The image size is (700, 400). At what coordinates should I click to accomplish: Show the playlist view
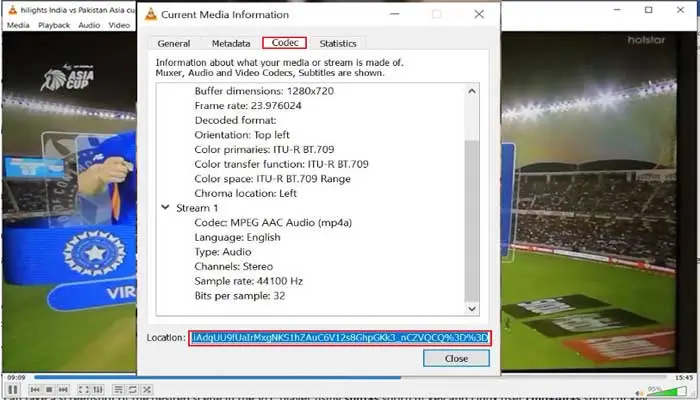point(118,388)
